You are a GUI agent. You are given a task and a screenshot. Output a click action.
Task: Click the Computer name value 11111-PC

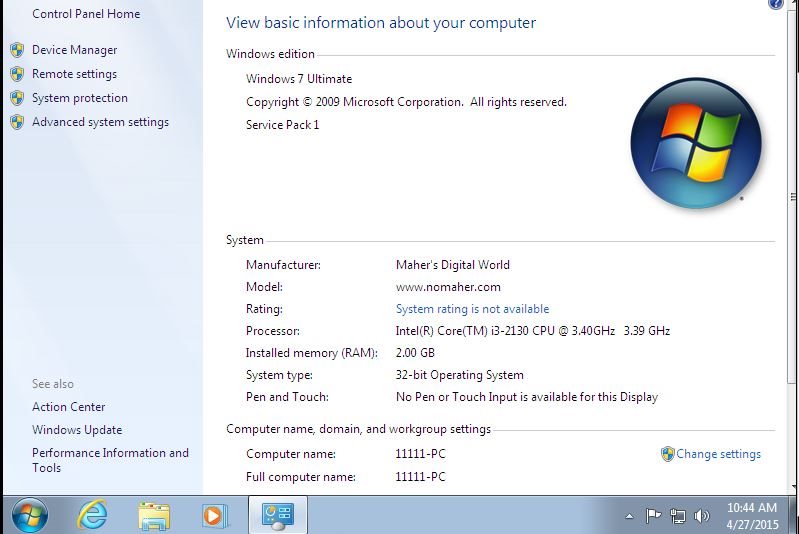(420, 454)
